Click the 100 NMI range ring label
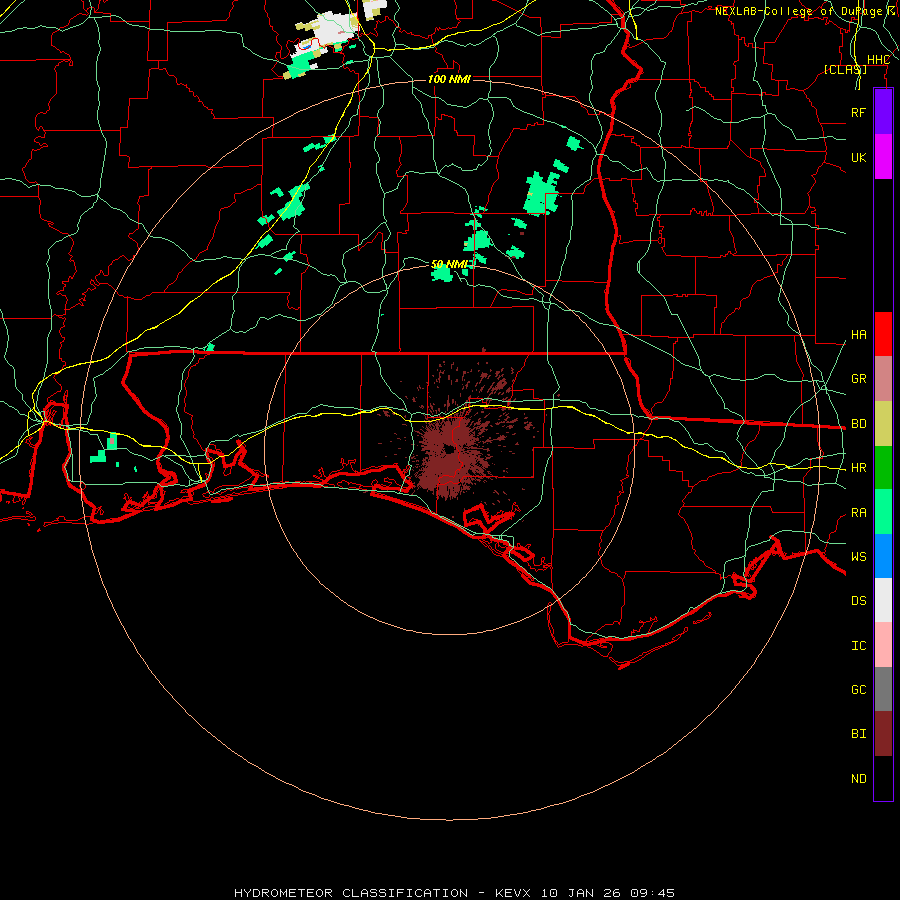Screen dimensions: 900x900 [449, 79]
